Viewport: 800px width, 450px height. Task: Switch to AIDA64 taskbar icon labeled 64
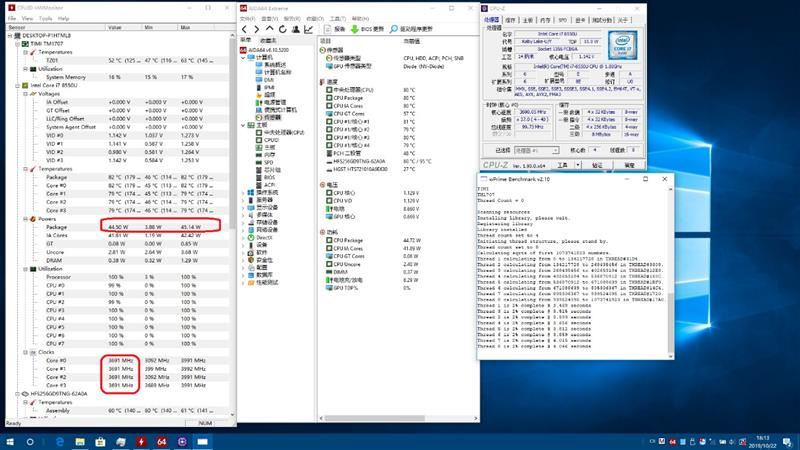(162, 442)
